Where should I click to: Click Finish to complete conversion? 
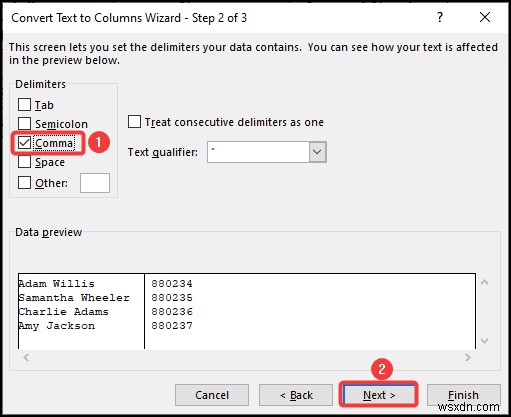463,395
